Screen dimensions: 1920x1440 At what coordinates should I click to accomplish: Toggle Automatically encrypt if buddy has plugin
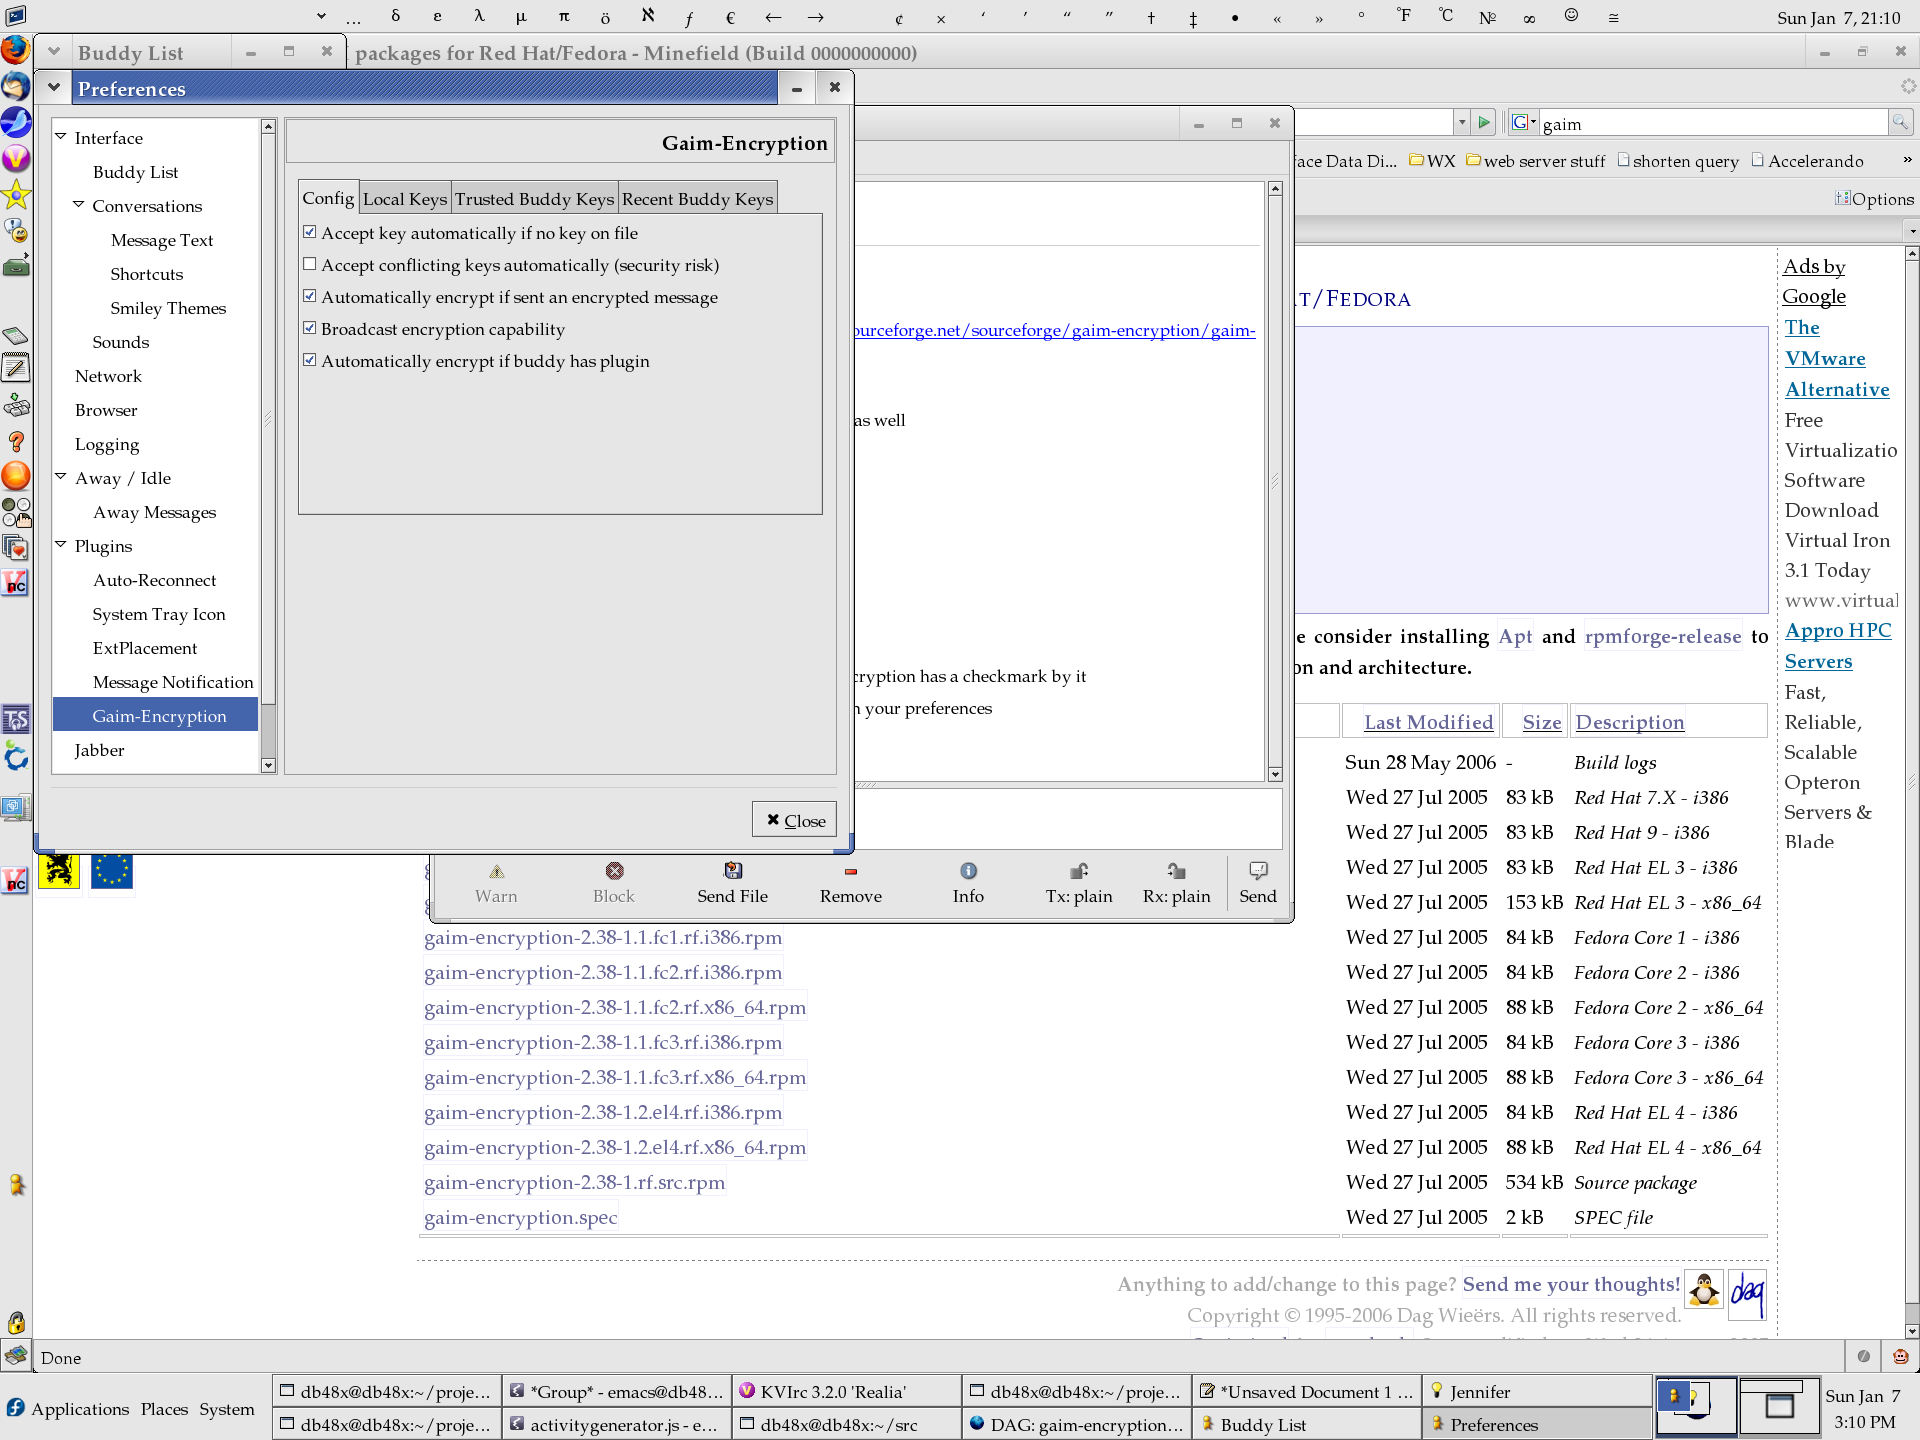310,360
